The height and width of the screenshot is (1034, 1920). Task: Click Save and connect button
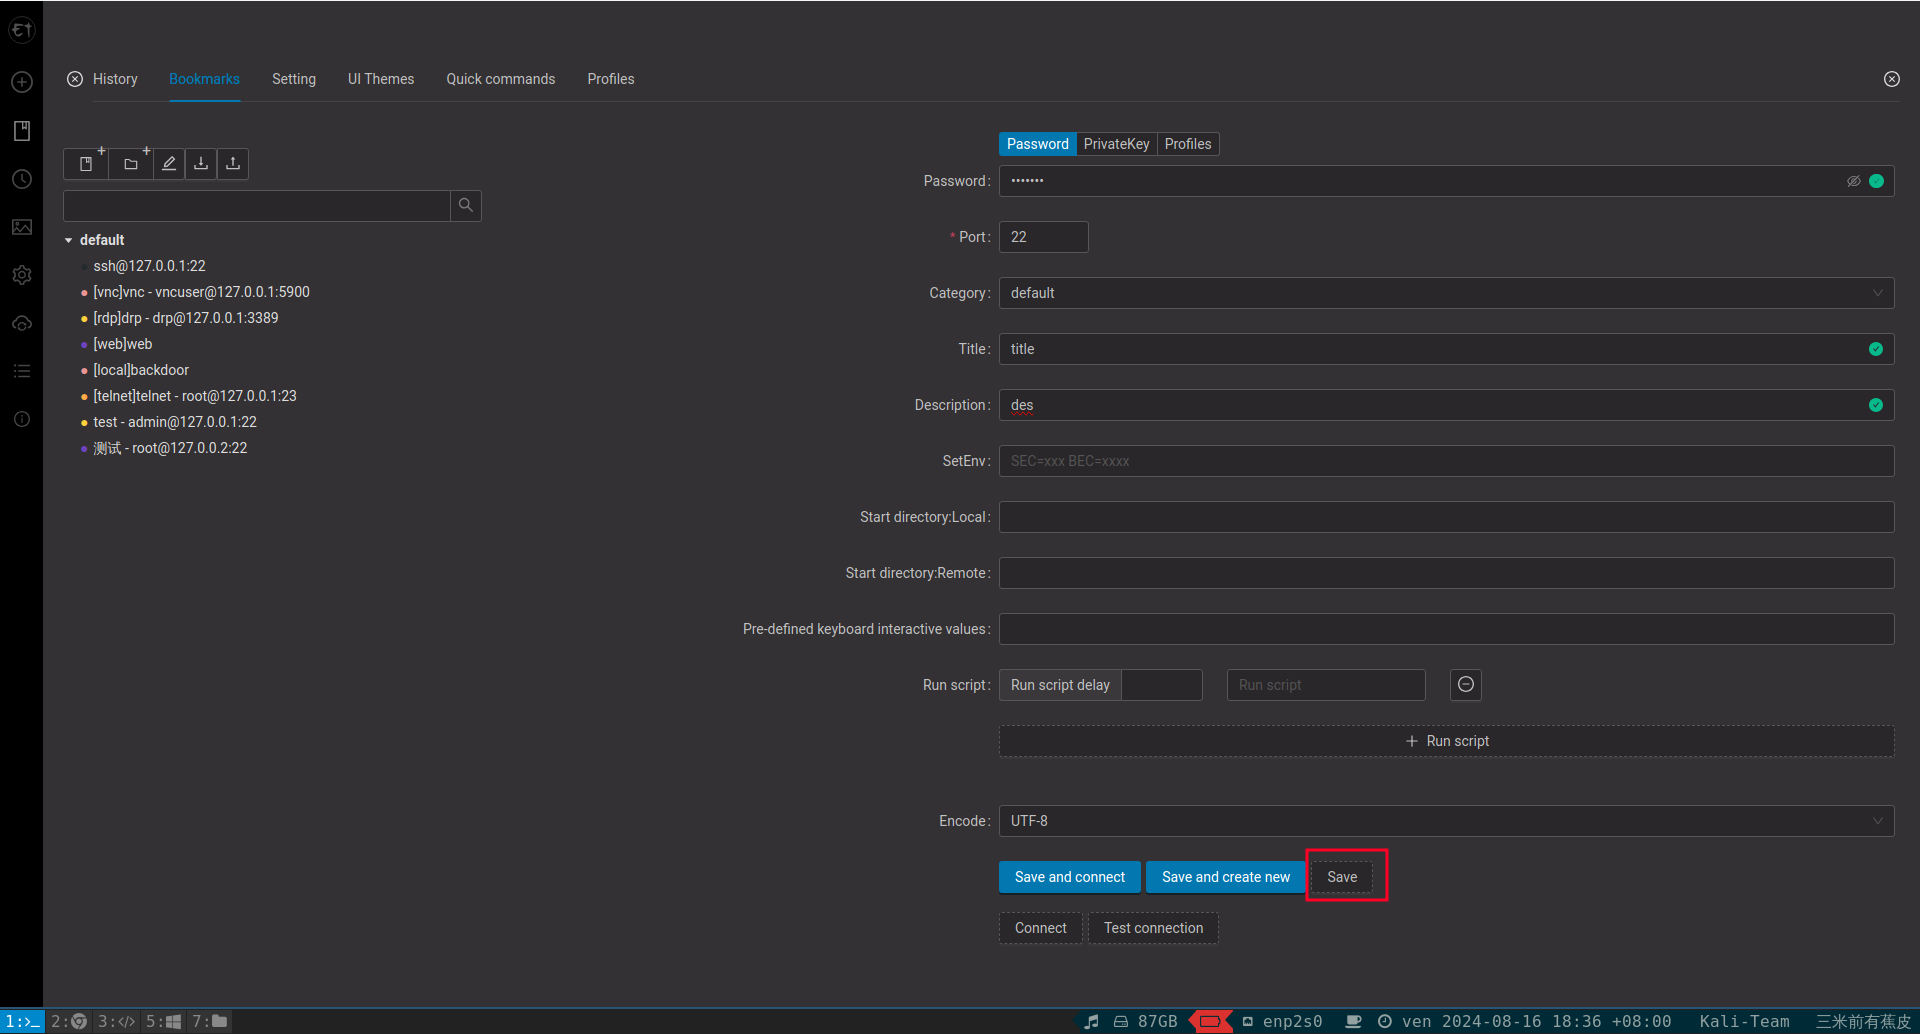(1069, 877)
